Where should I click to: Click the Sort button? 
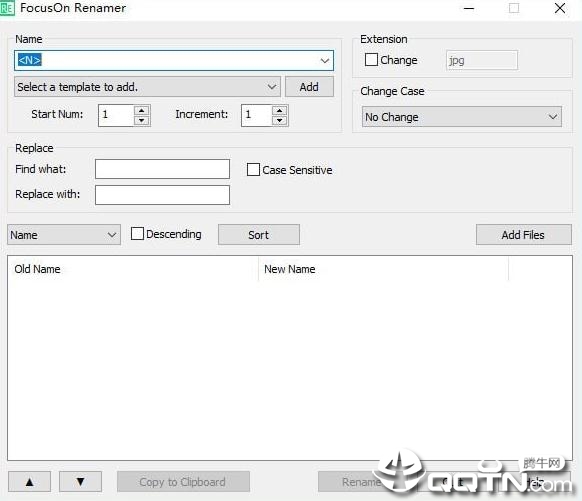(x=259, y=235)
